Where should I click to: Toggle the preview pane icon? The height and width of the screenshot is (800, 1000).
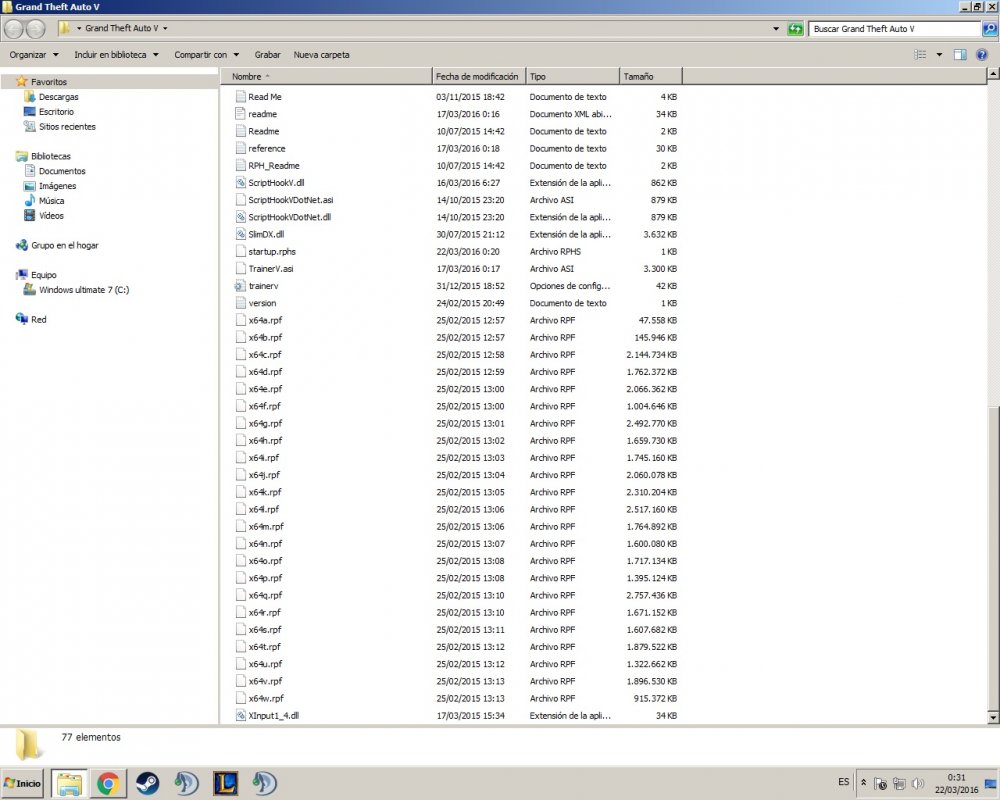tap(960, 55)
